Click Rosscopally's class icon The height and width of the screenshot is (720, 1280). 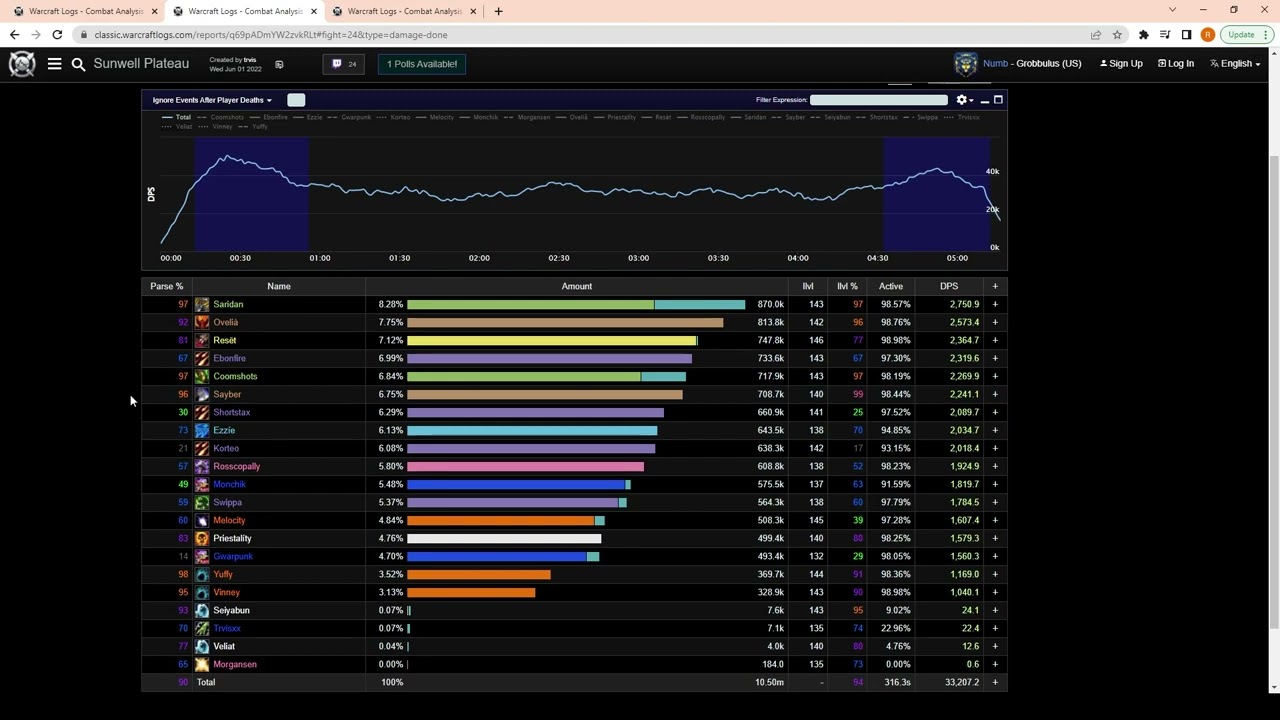coord(202,466)
